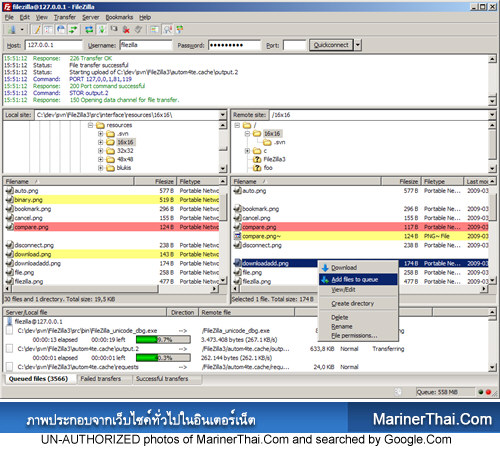500x451 pixels.
Task: Toggle message log display
Action: coord(37,30)
